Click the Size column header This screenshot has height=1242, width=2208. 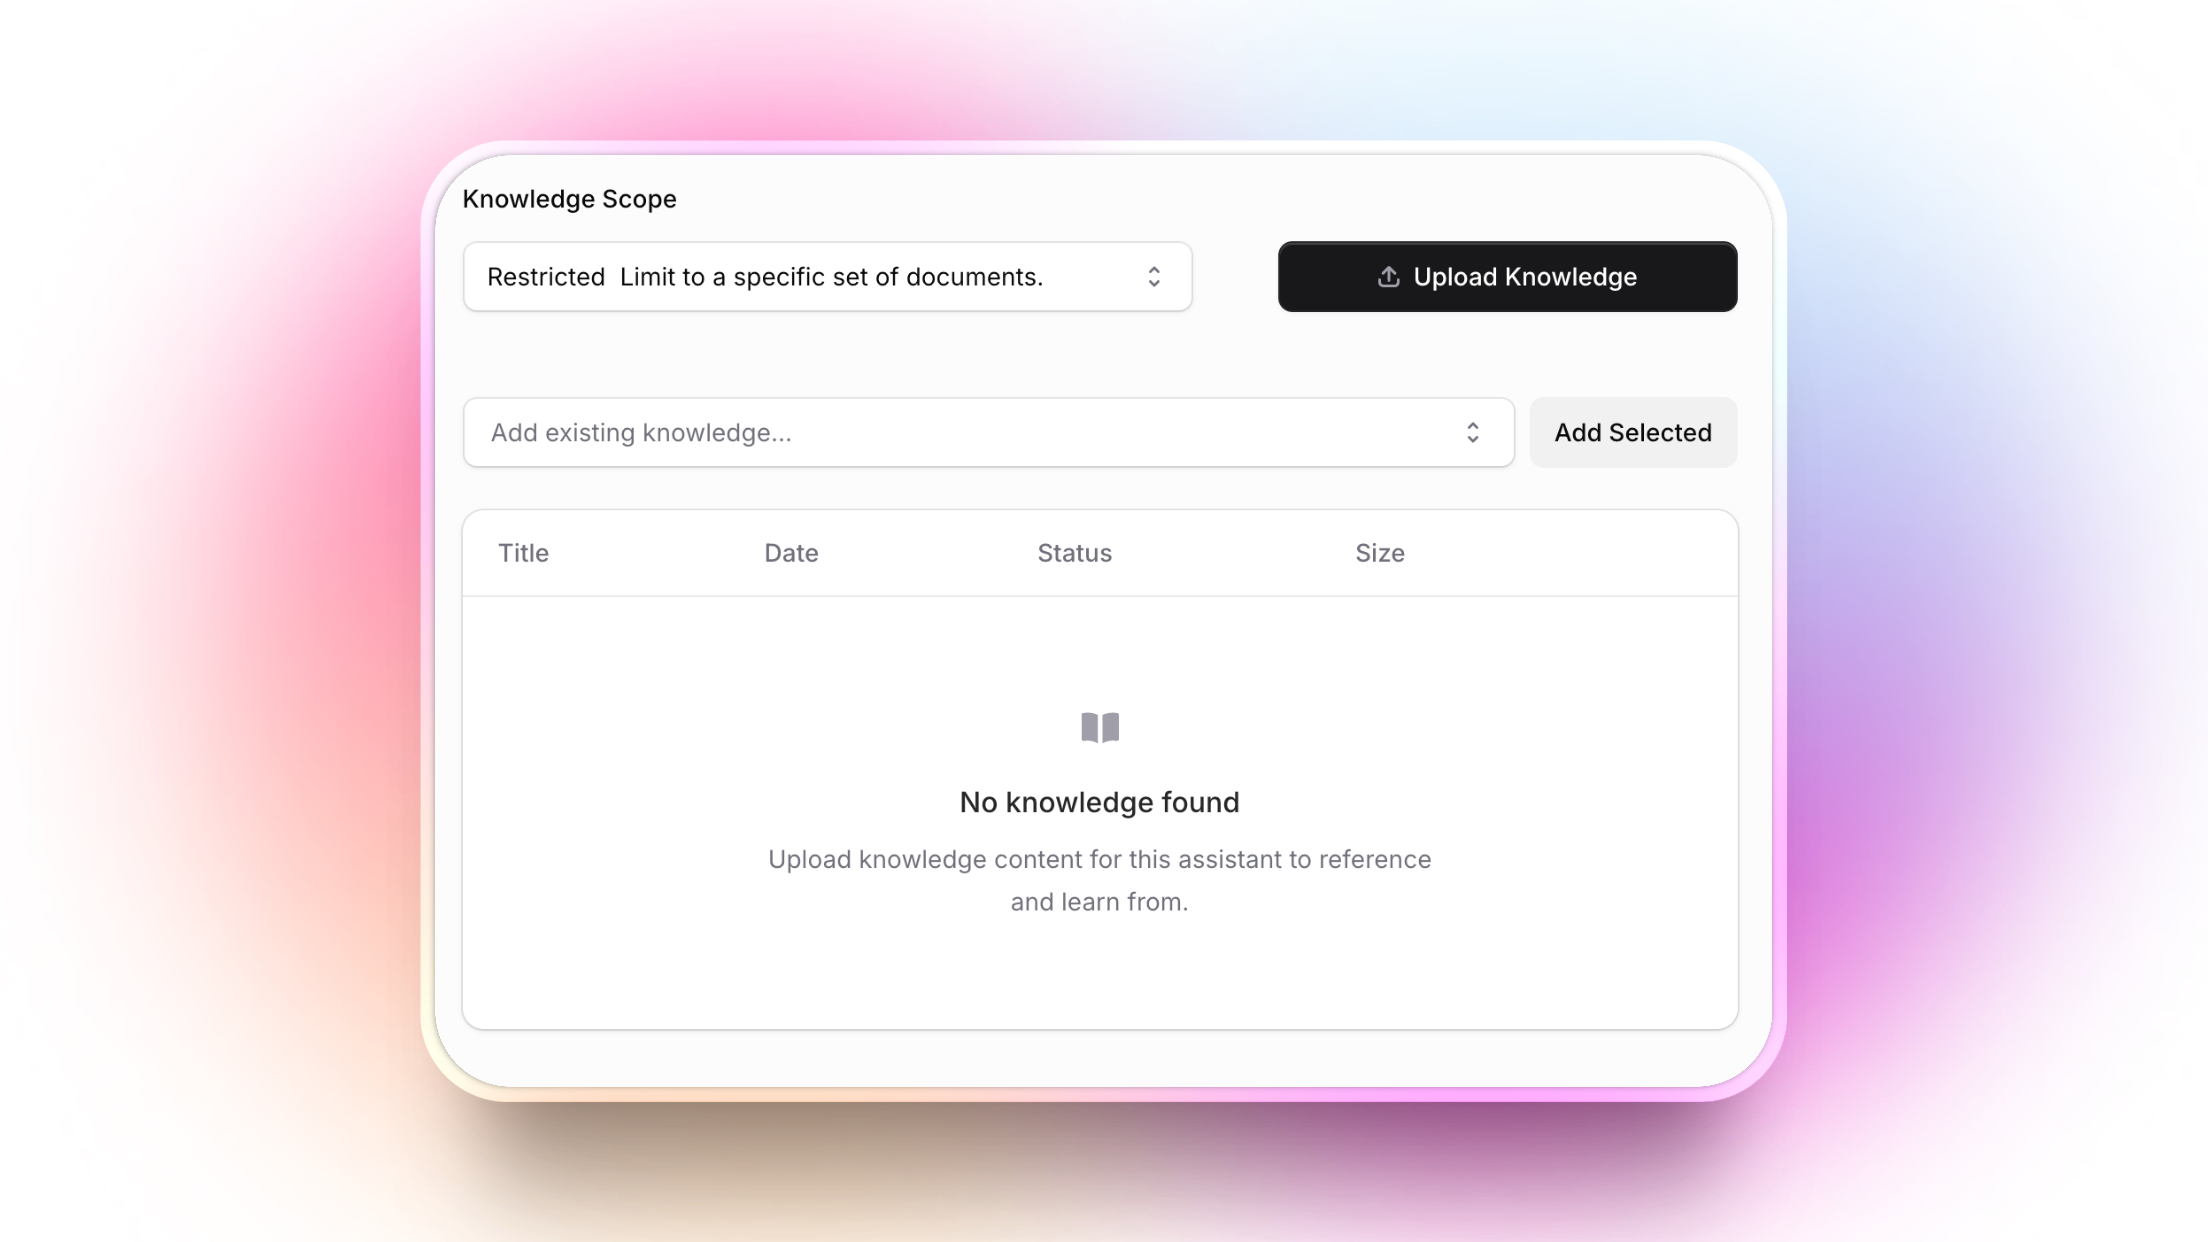coord(1379,552)
